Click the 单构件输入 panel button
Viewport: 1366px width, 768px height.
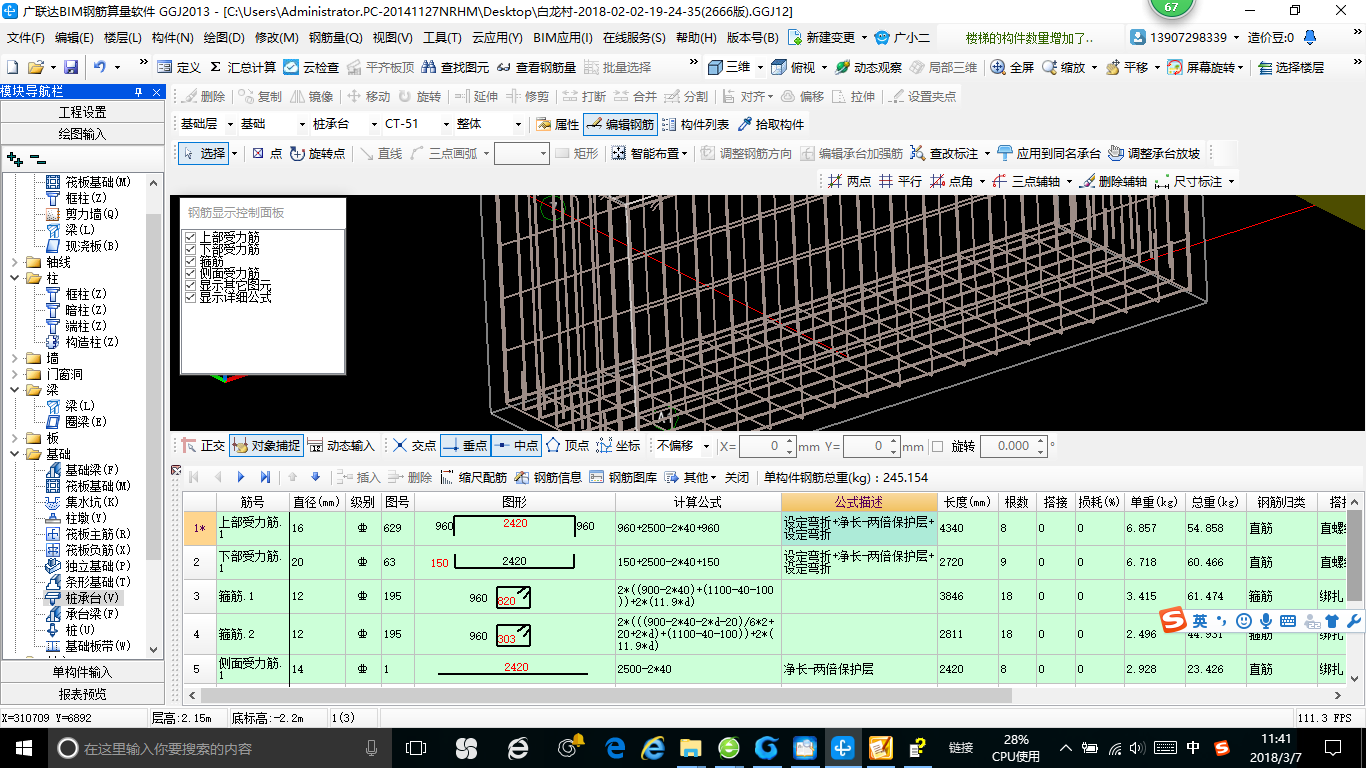pyautogui.click(x=82, y=672)
